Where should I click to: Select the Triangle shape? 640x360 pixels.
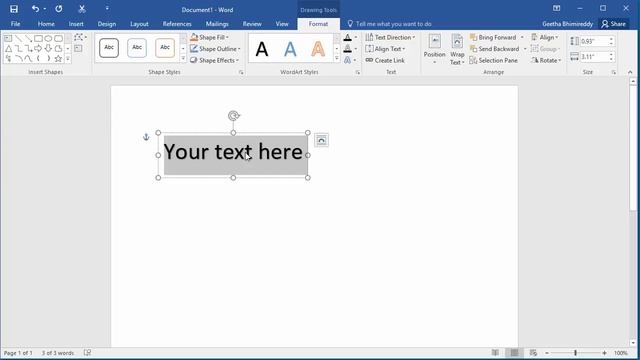coord(8,49)
